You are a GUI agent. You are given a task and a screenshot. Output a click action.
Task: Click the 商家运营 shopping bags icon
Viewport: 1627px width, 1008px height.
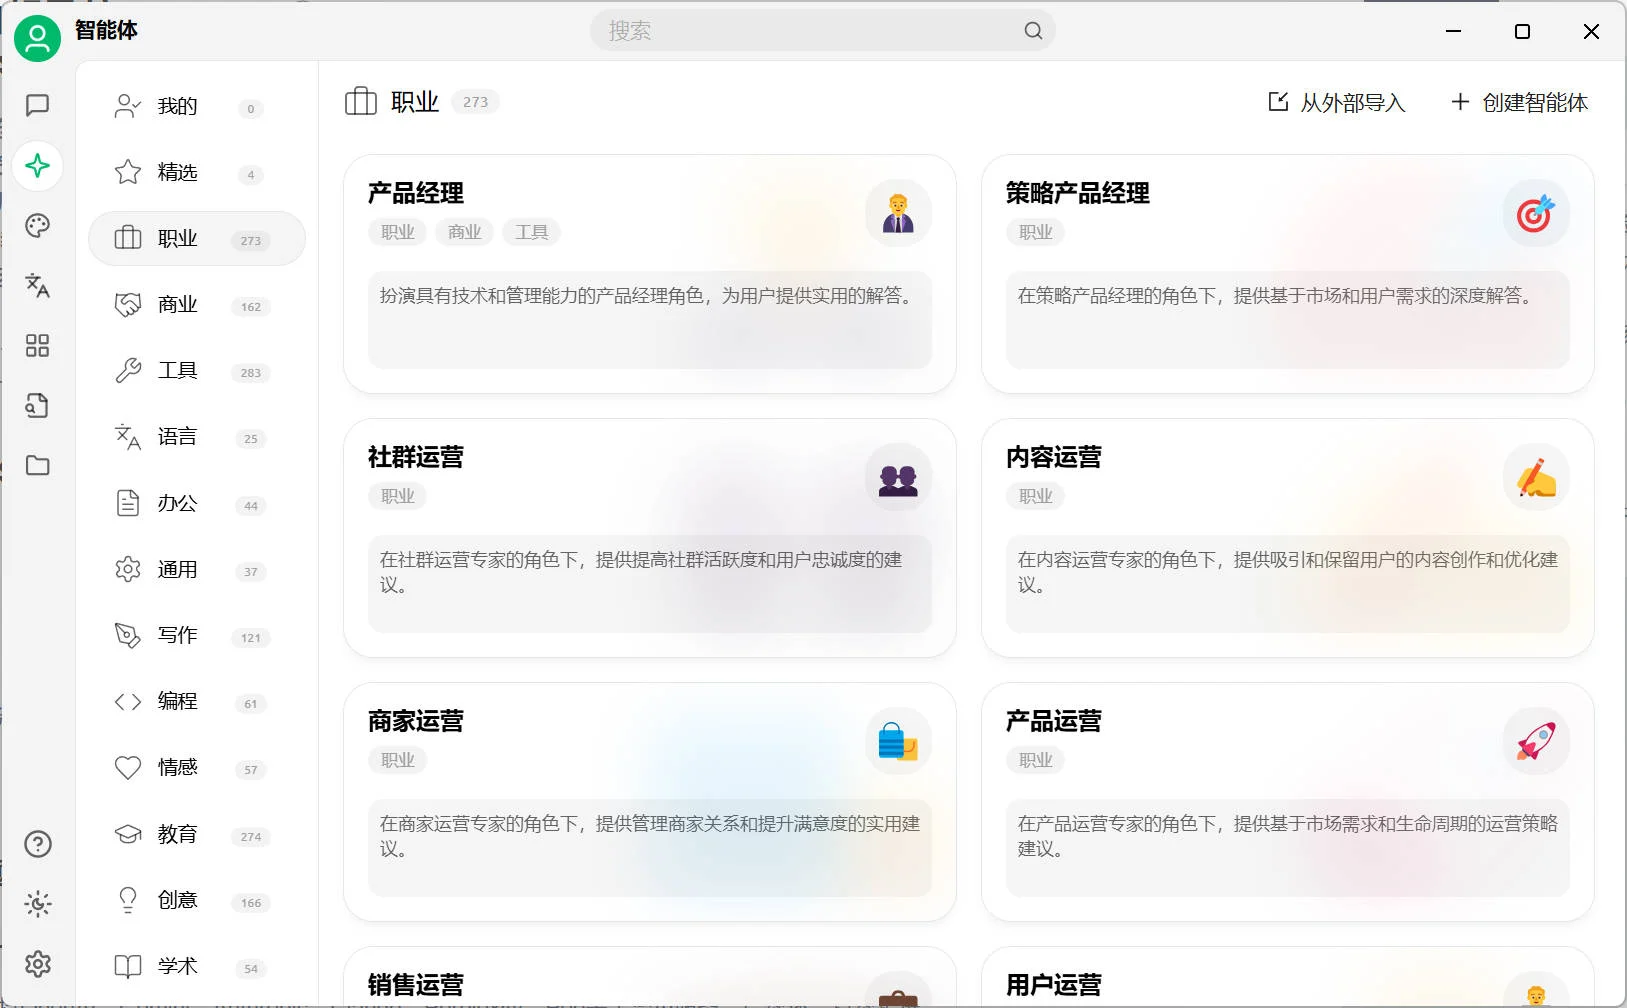[898, 741]
